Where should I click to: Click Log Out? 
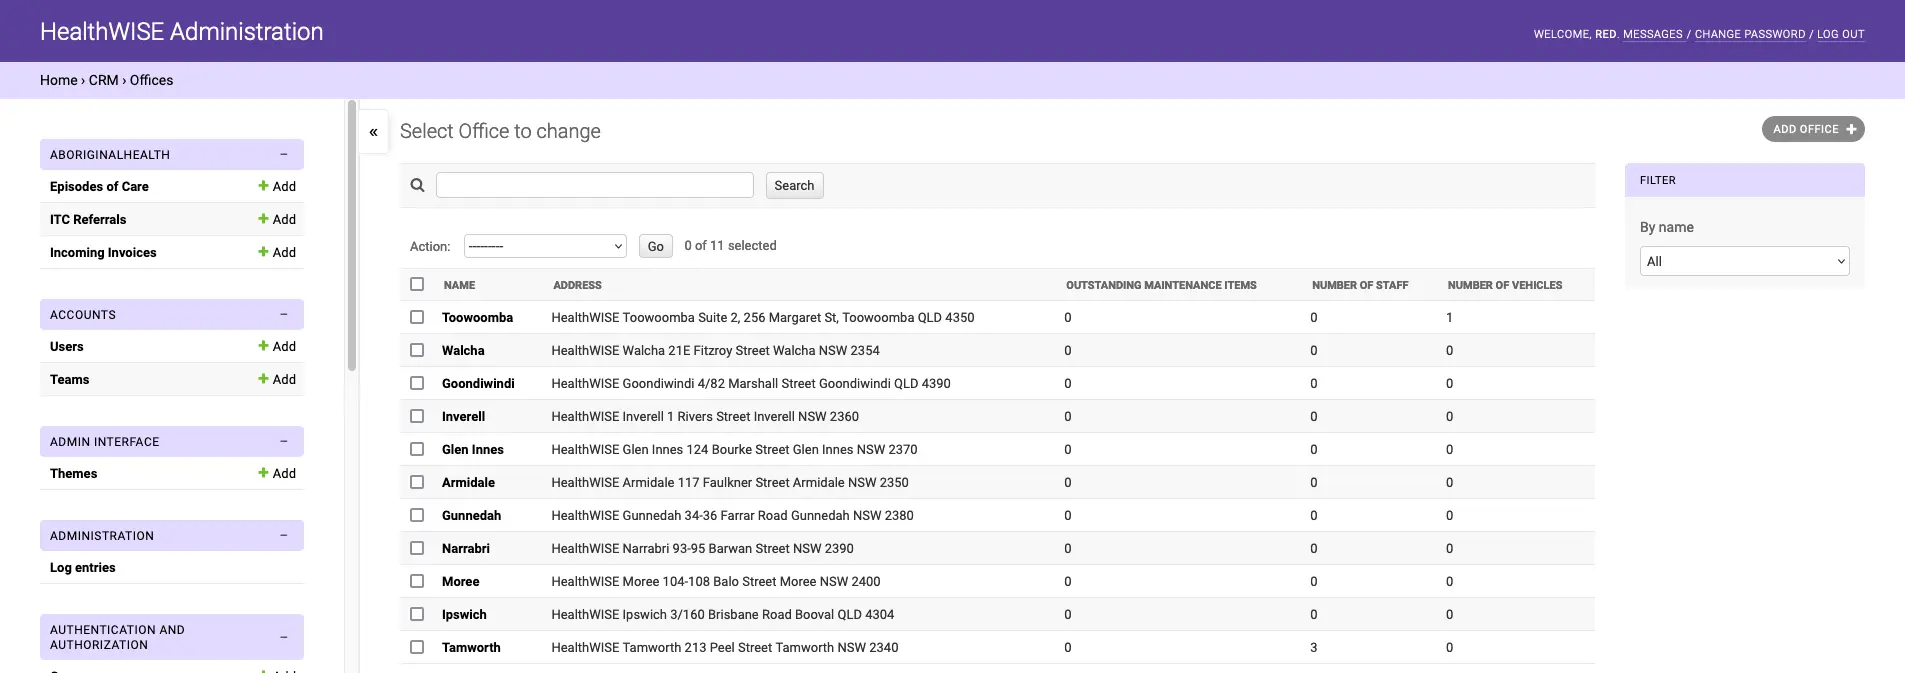[x=1840, y=34]
